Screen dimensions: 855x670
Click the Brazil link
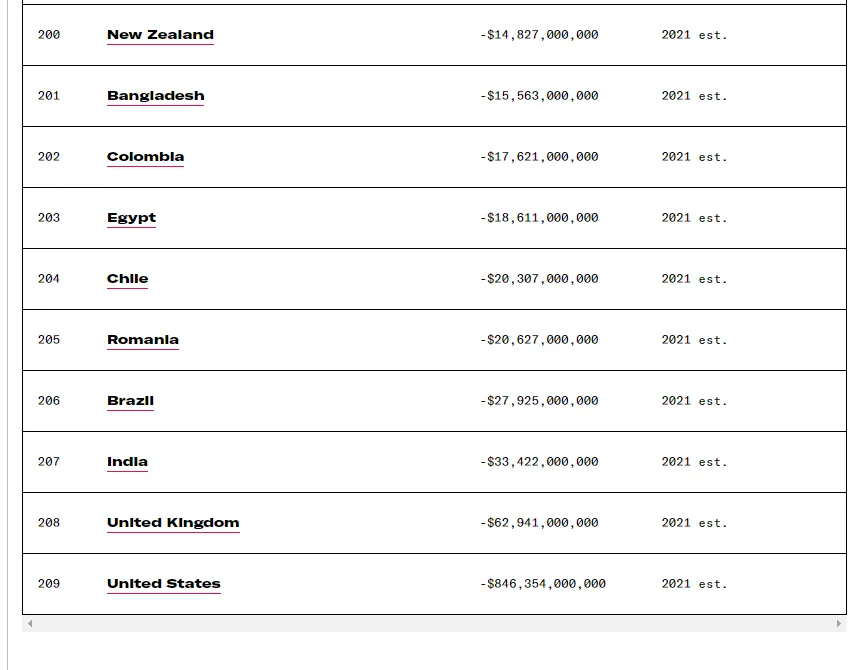point(130,401)
